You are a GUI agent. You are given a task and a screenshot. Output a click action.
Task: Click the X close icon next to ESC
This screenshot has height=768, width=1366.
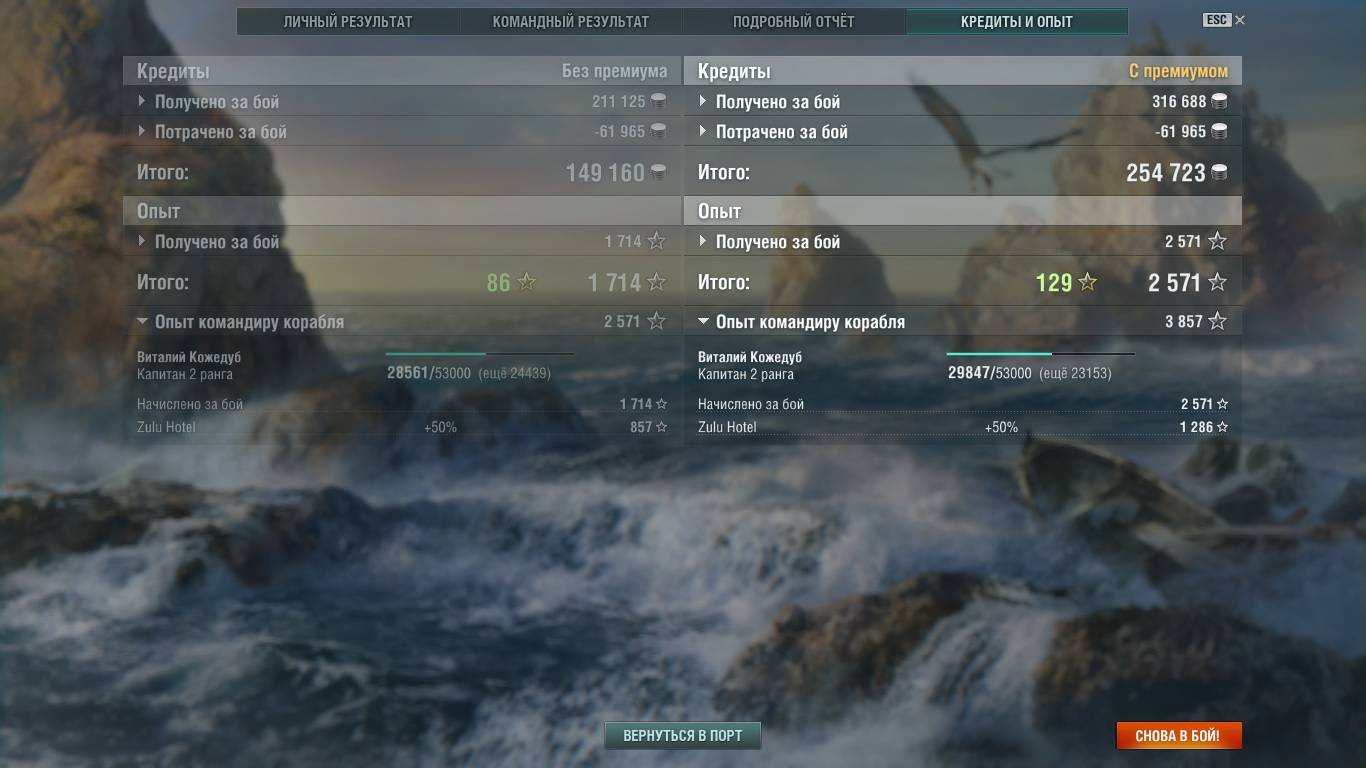click(1240, 20)
